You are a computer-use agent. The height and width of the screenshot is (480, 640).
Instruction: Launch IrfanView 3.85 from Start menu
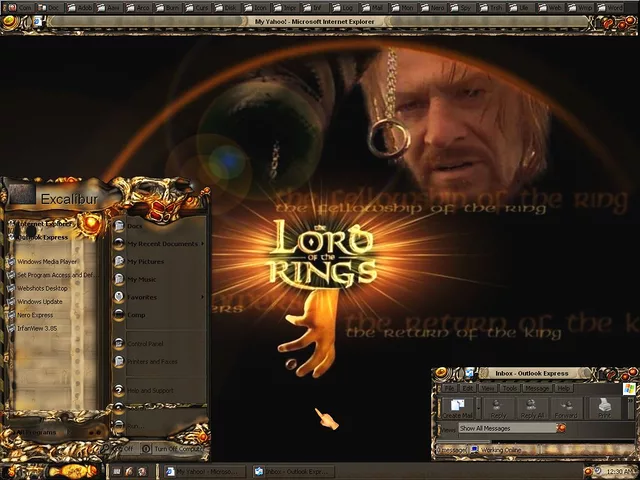(32, 328)
